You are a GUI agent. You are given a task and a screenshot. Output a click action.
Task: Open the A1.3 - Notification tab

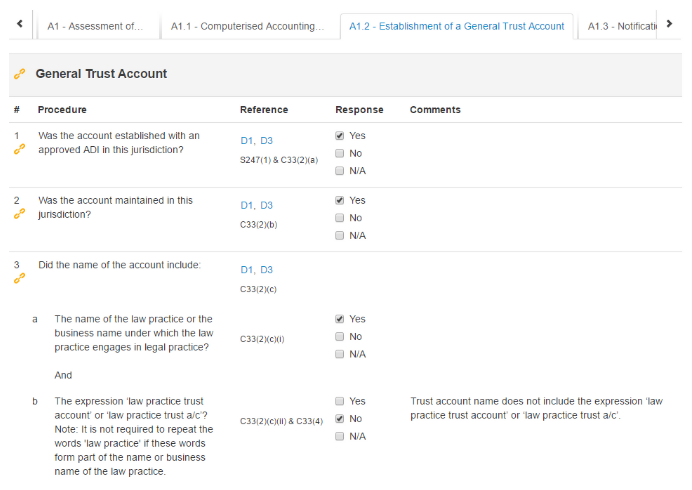tap(620, 26)
